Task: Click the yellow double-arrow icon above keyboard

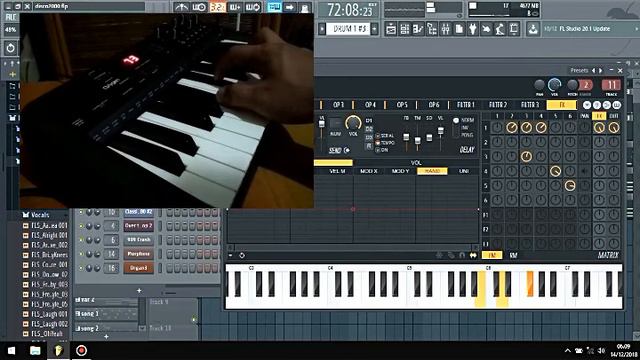Action: click(x=473, y=256)
